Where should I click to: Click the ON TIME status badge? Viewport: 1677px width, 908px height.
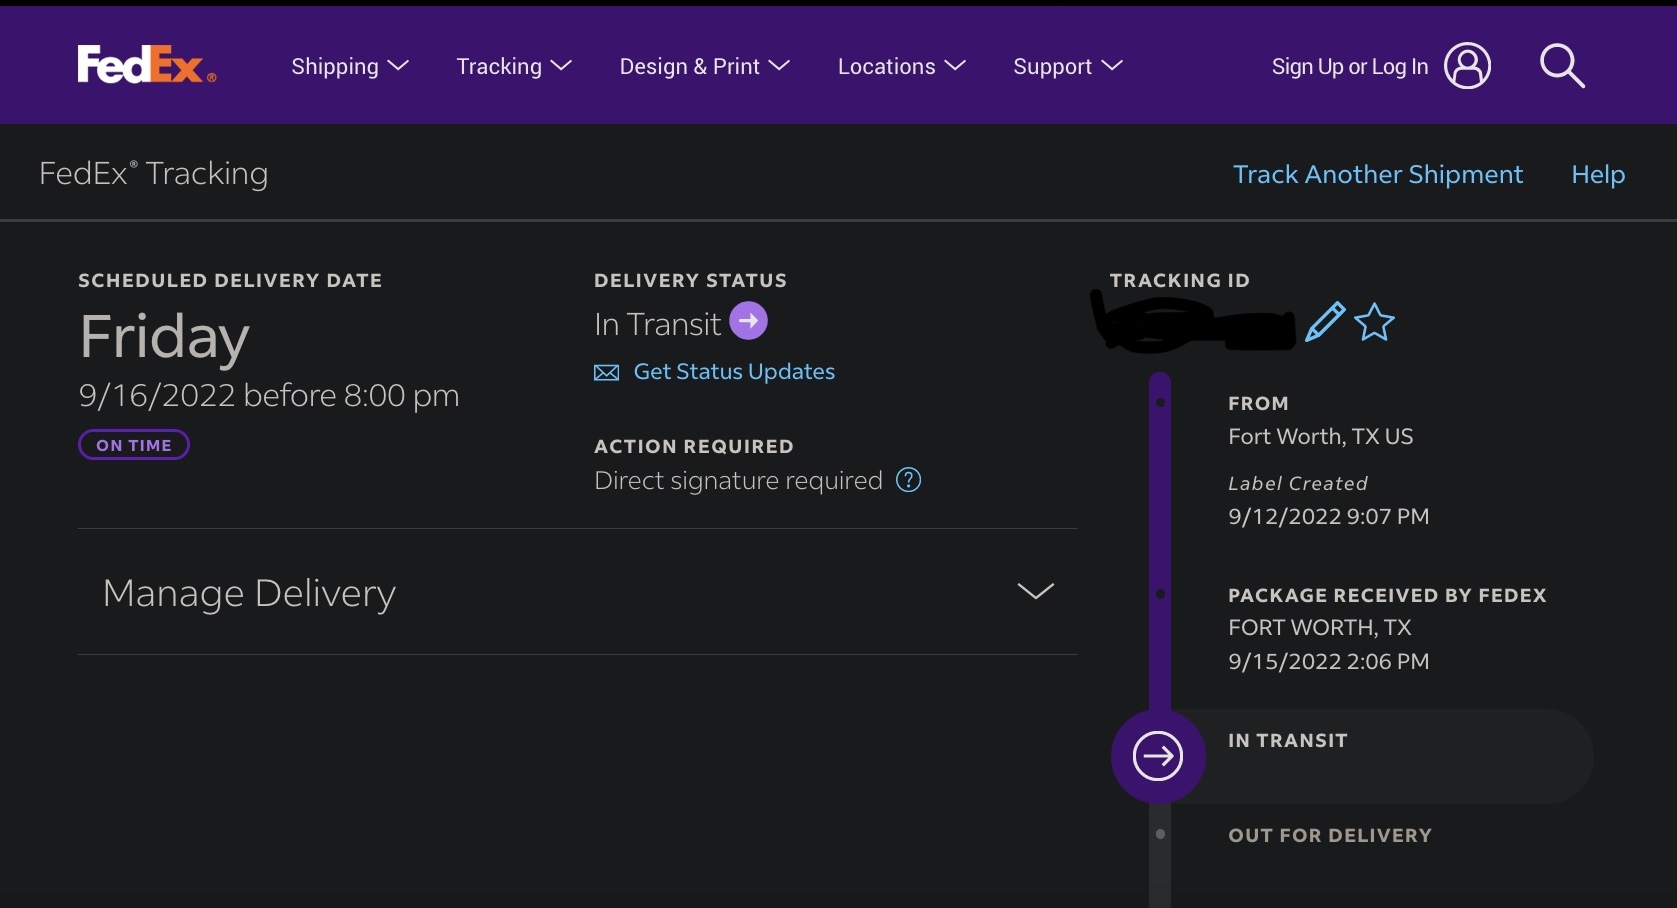point(134,445)
